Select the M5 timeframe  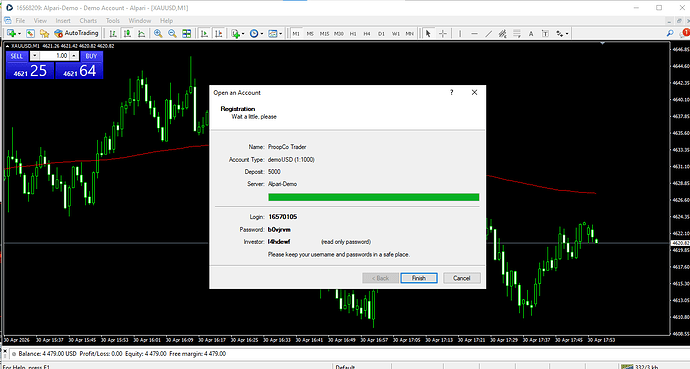[x=310, y=33]
